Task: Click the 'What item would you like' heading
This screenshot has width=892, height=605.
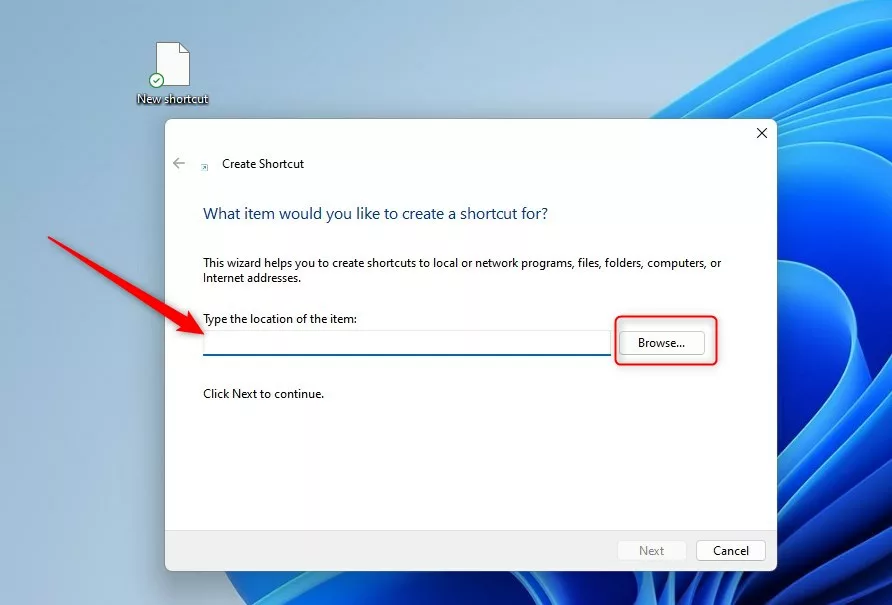Action: point(375,213)
